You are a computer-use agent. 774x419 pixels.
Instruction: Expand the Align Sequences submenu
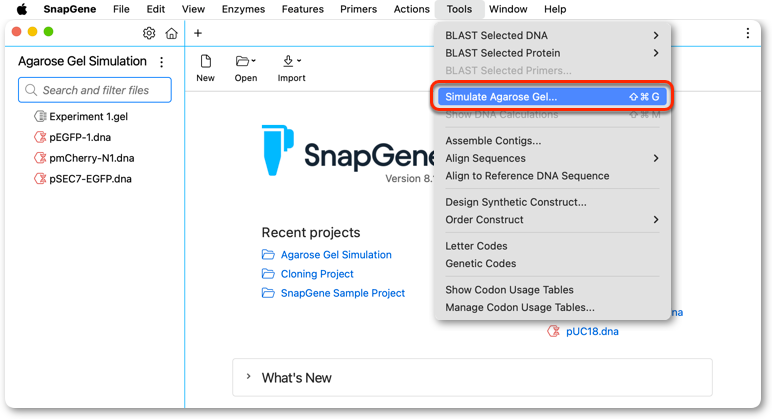552,158
